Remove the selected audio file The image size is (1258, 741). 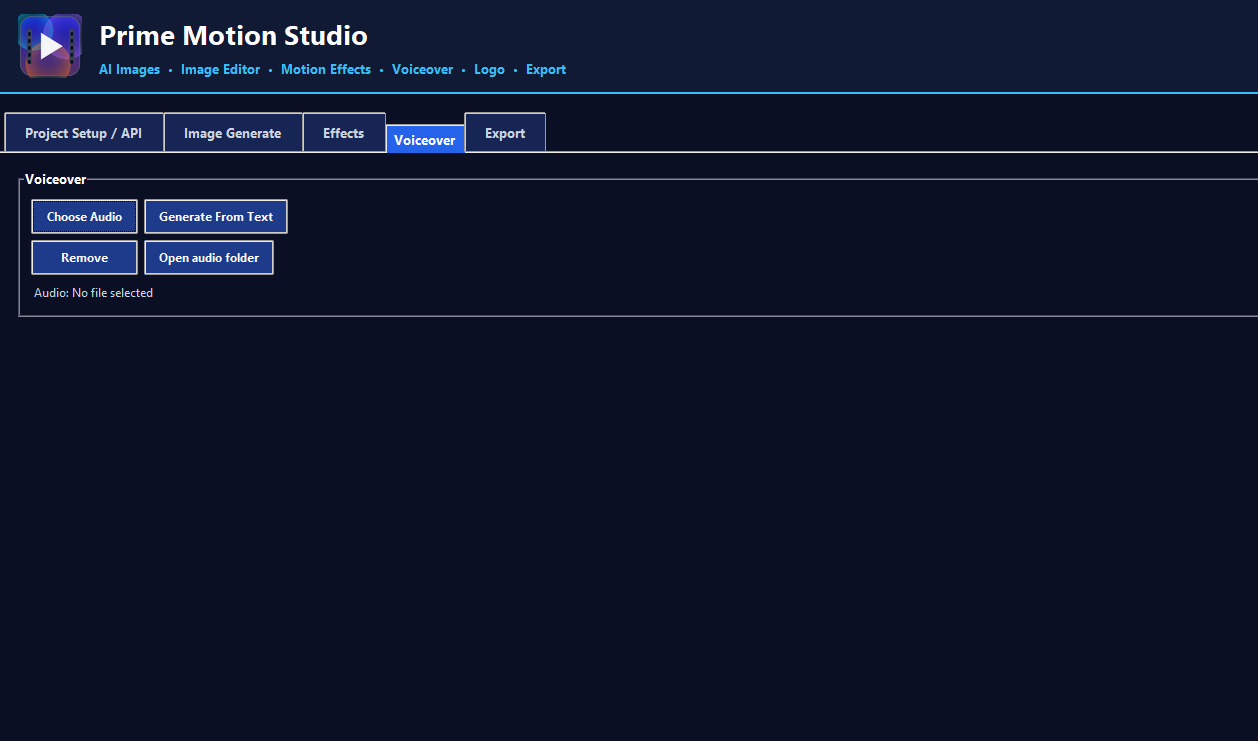coord(85,258)
